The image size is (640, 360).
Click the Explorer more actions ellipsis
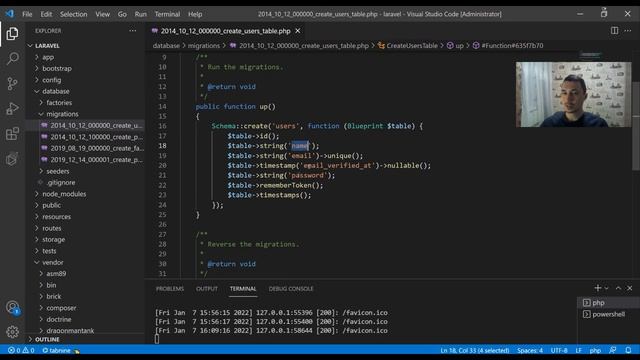pos(133,31)
